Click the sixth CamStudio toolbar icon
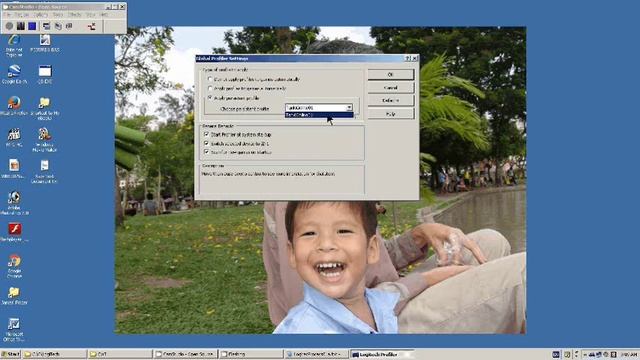This screenshot has width=640, height=360. pyautogui.click(x=69, y=26)
